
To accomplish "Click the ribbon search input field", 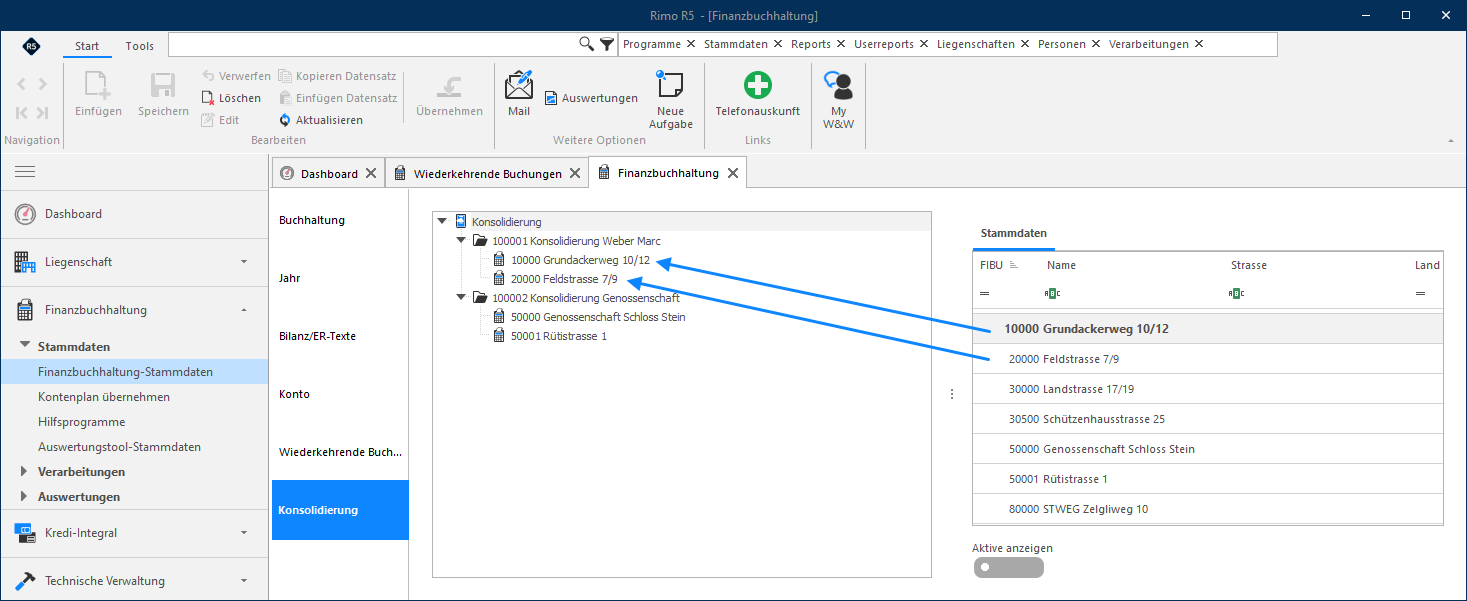I will (x=374, y=44).
